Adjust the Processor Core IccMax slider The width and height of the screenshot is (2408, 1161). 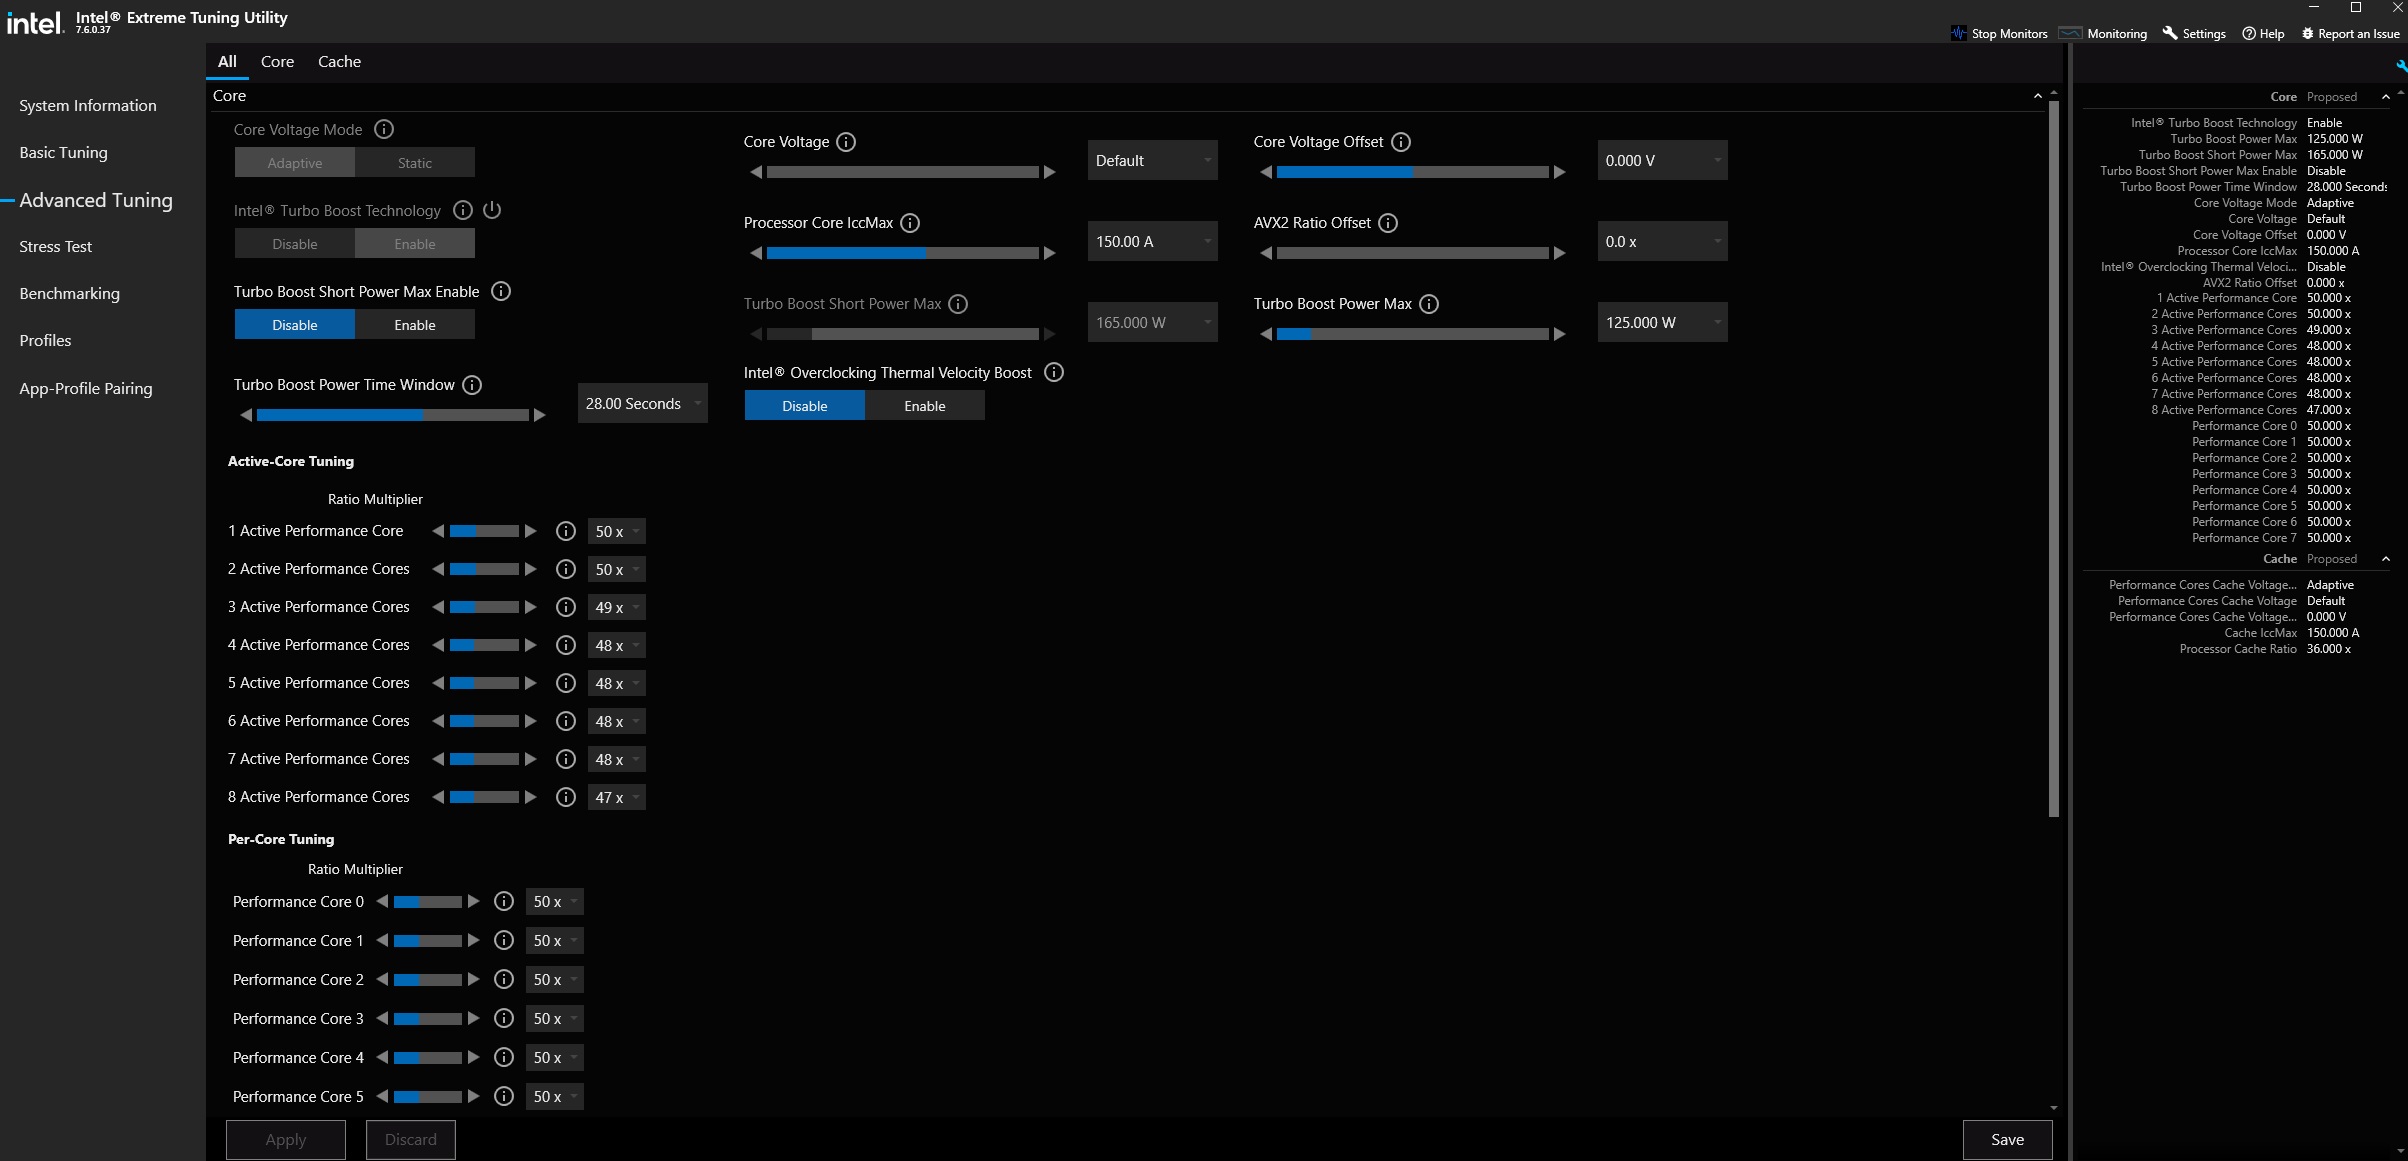click(902, 253)
